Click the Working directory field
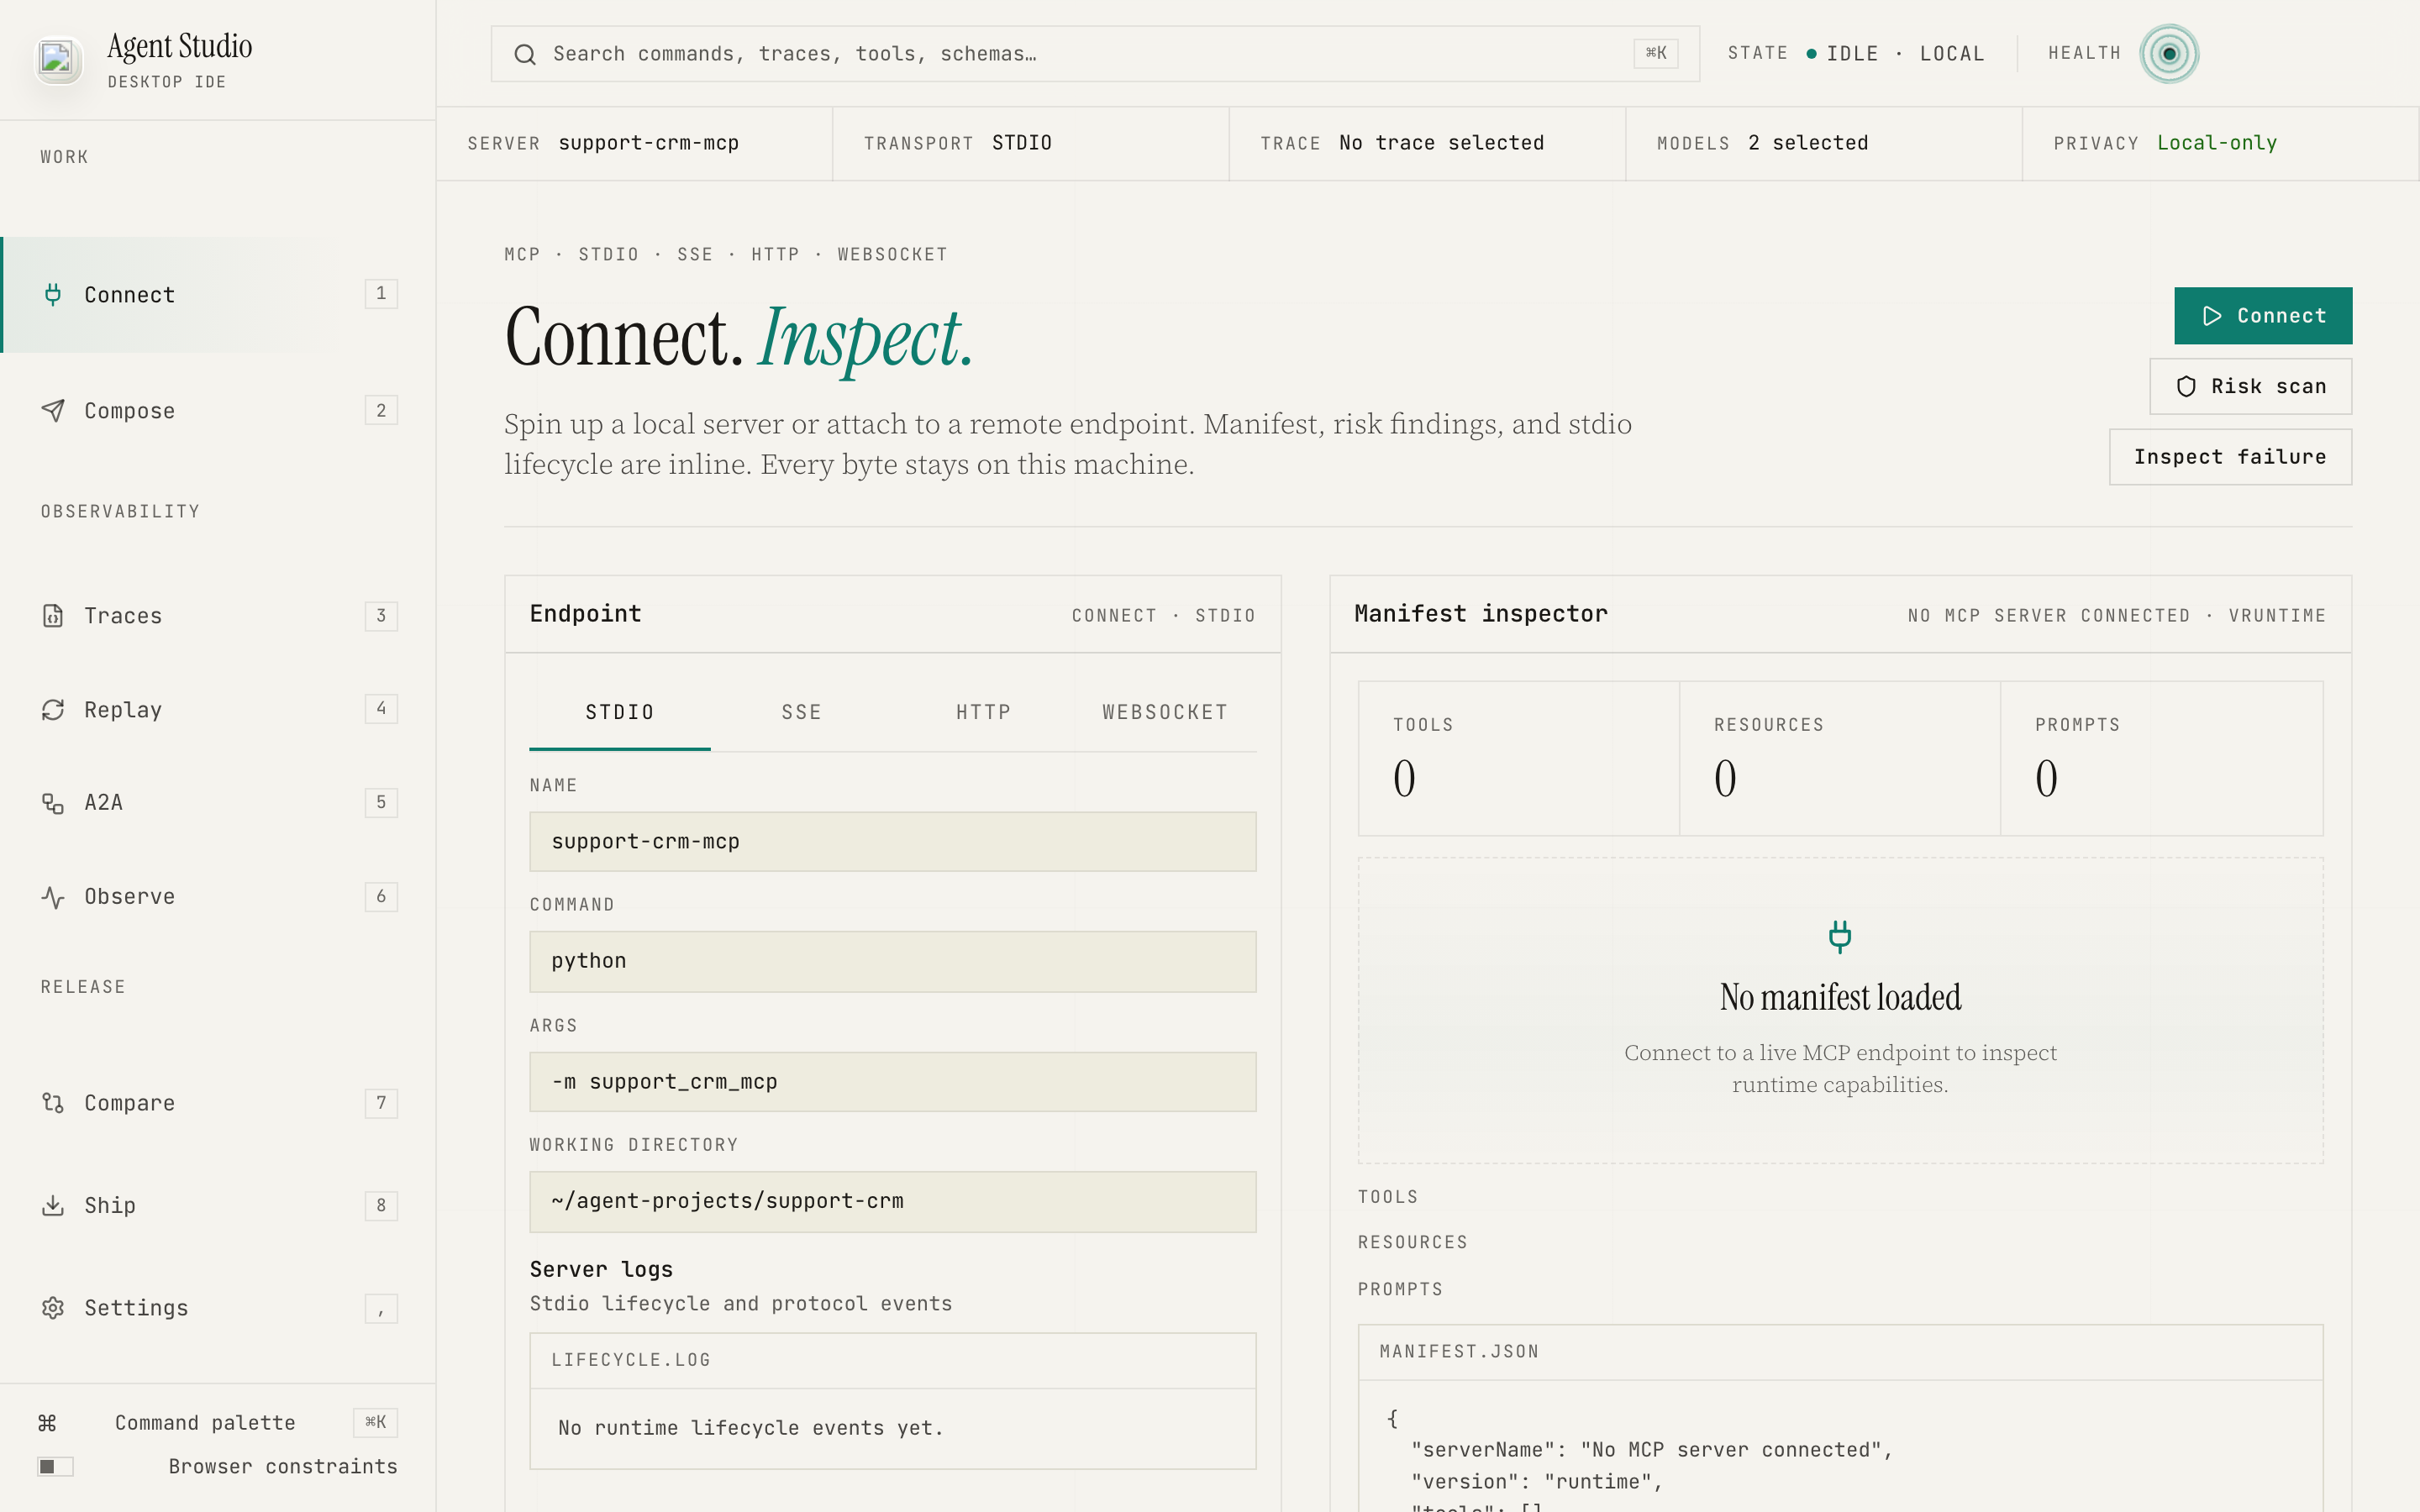 coord(893,1202)
